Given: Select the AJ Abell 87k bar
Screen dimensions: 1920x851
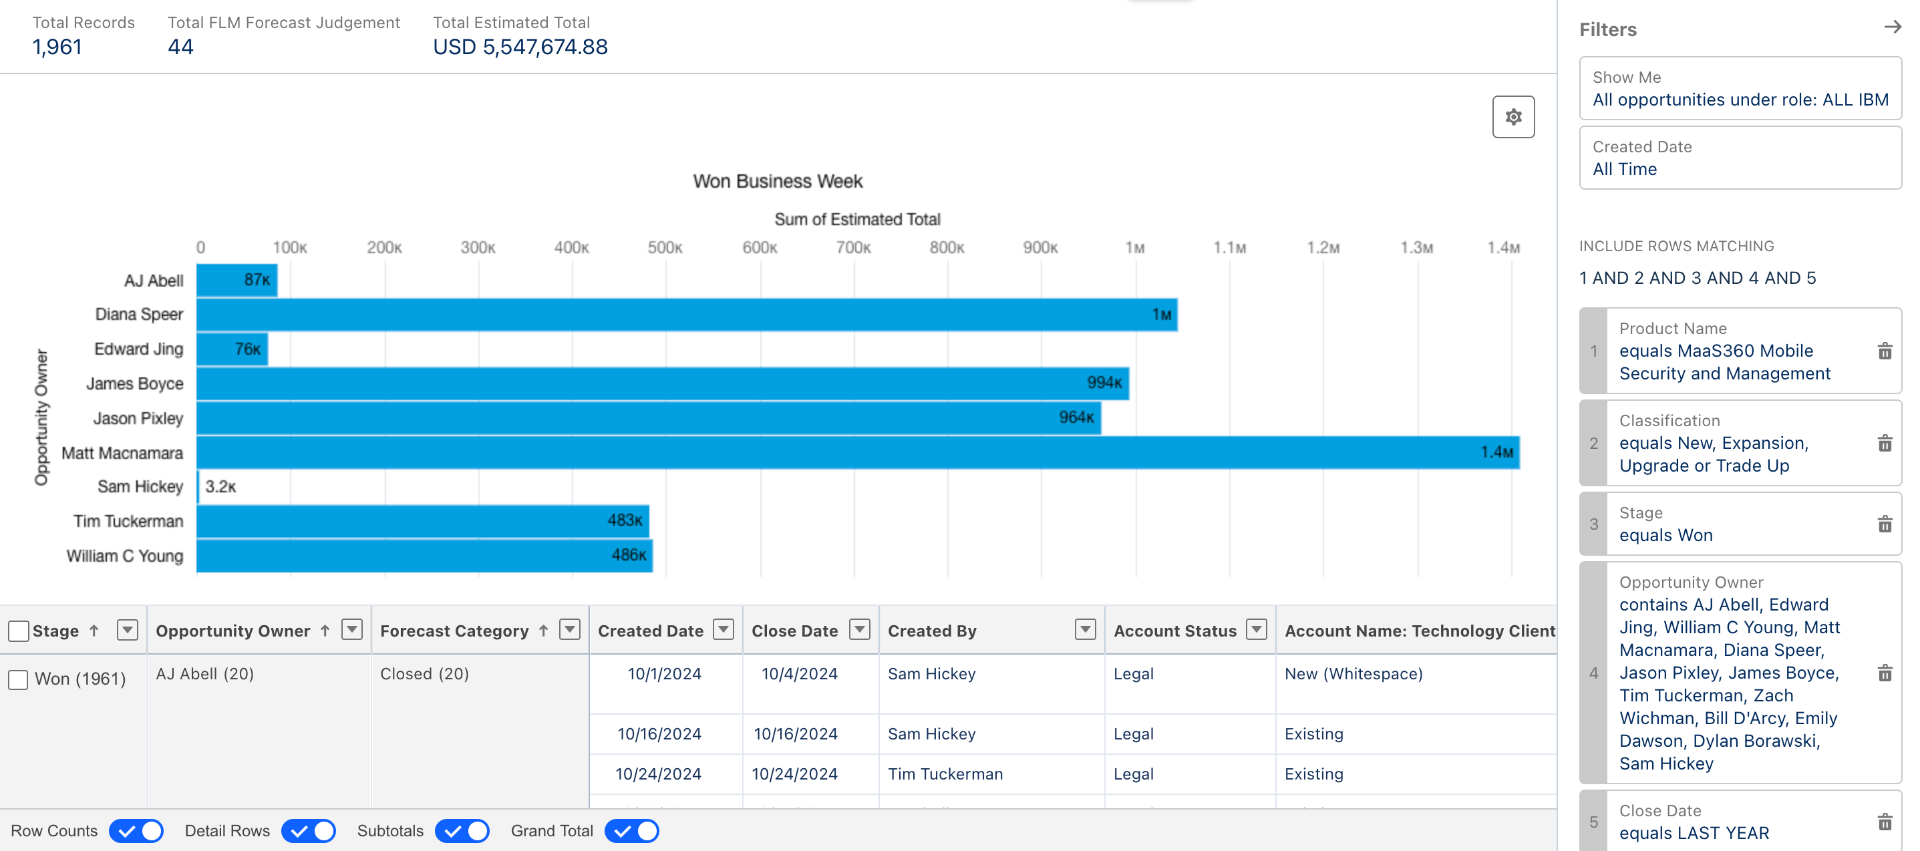Looking at the screenshot, I should pos(237,280).
